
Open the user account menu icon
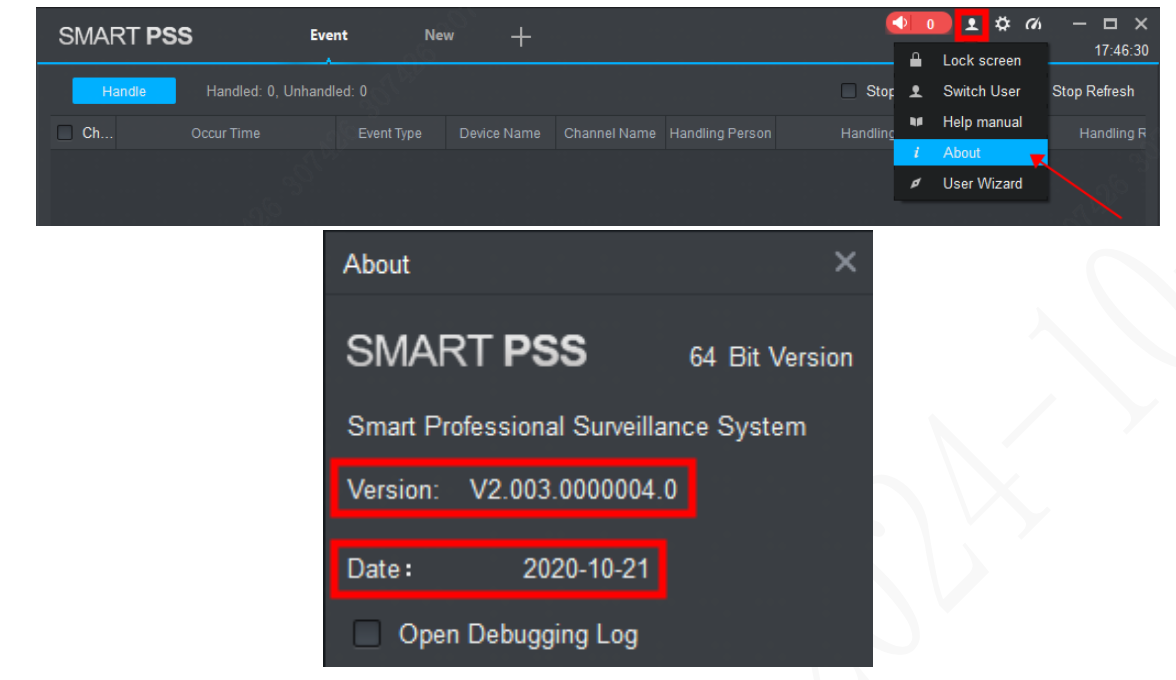pyautogui.click(x=972, y=22)
